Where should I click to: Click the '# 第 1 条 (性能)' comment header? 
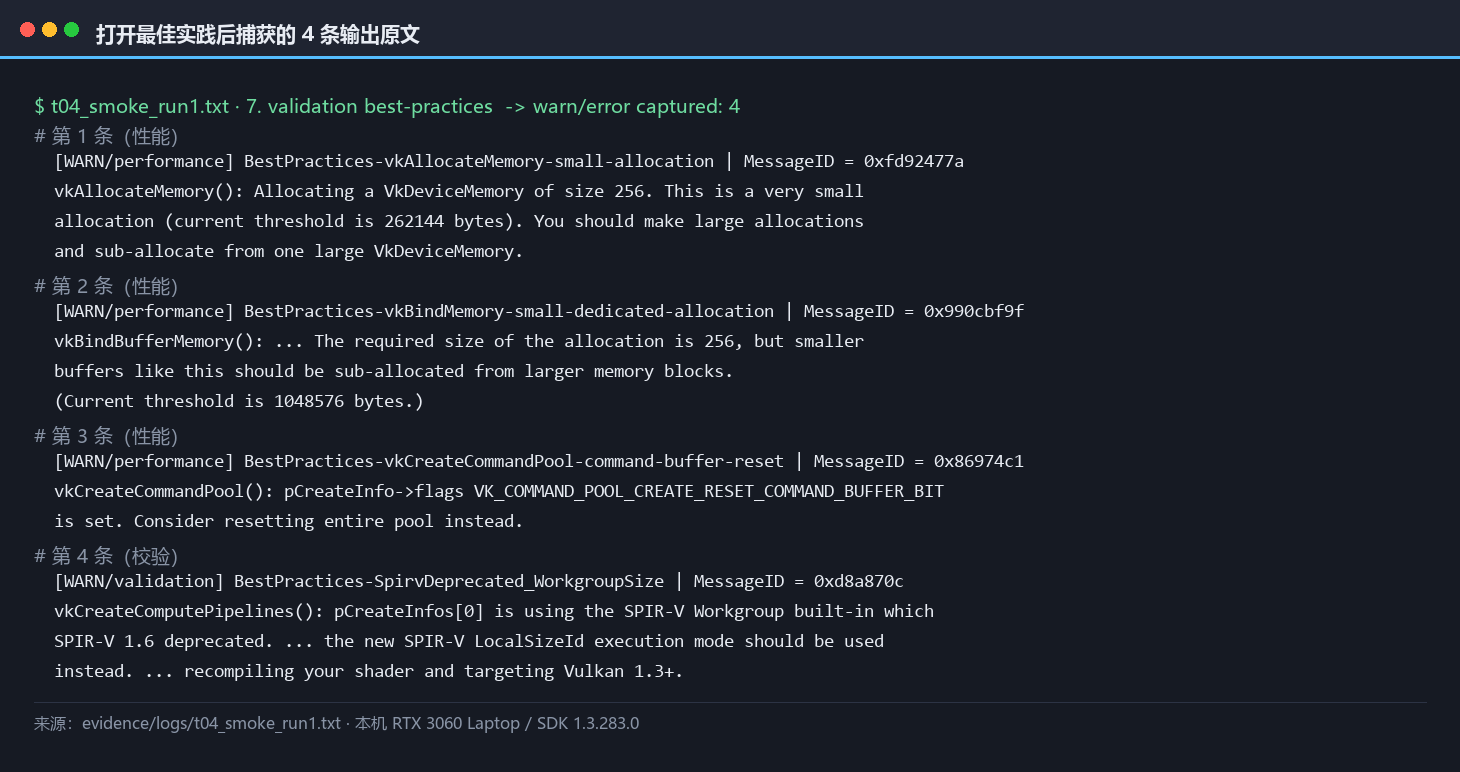pyautogui.click(x=106, y=136)
